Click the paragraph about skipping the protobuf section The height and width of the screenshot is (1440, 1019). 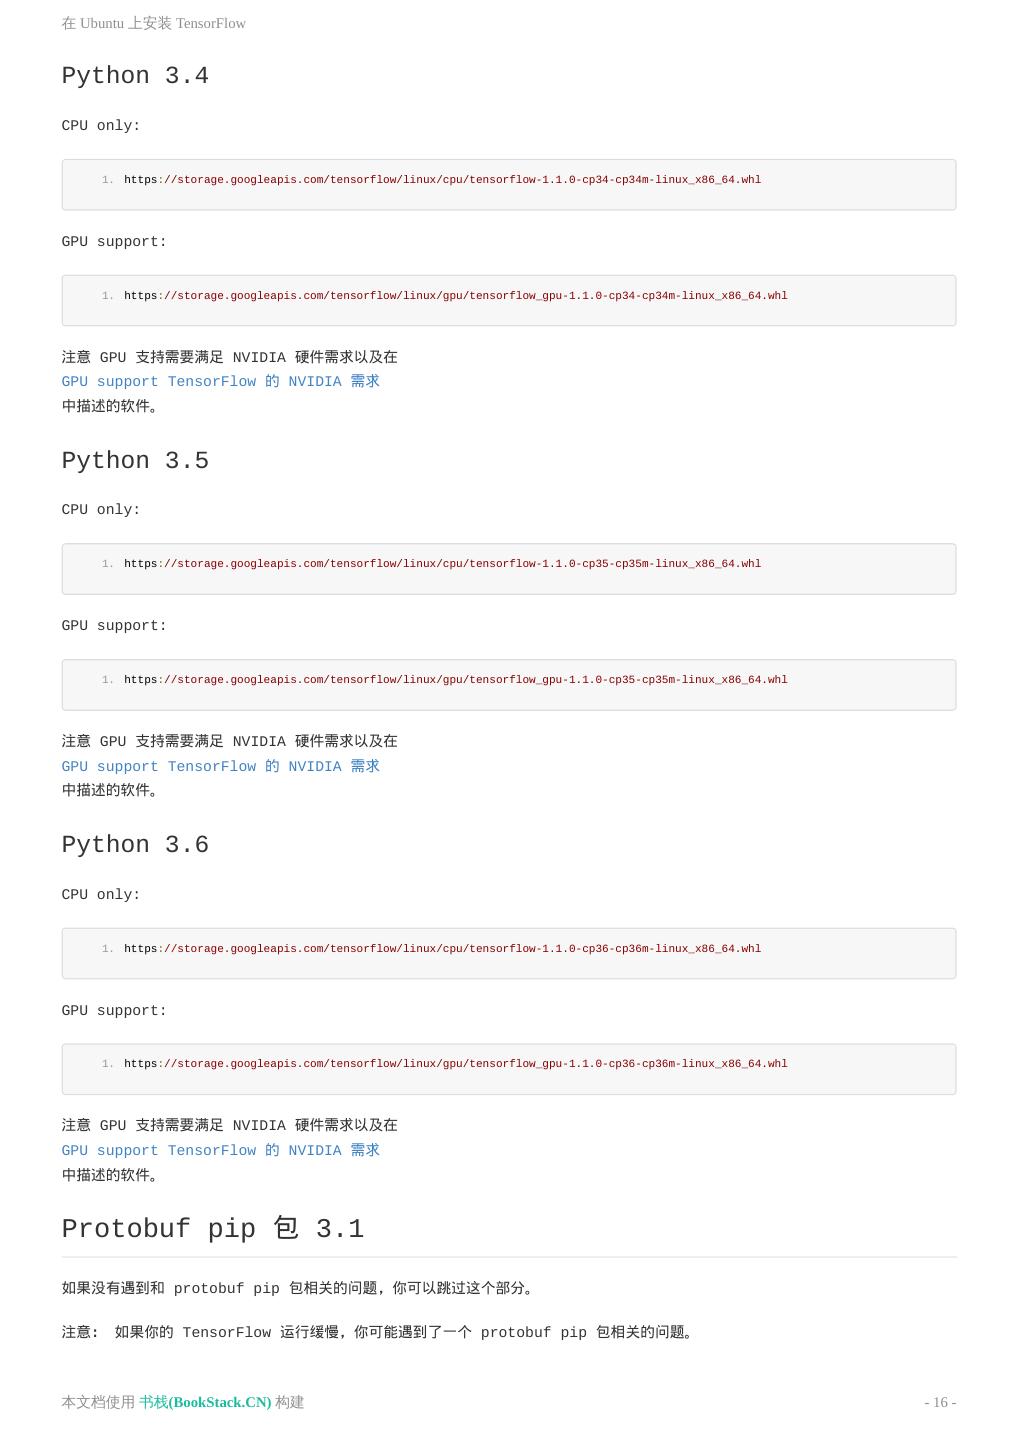[x=298, y=1288]
